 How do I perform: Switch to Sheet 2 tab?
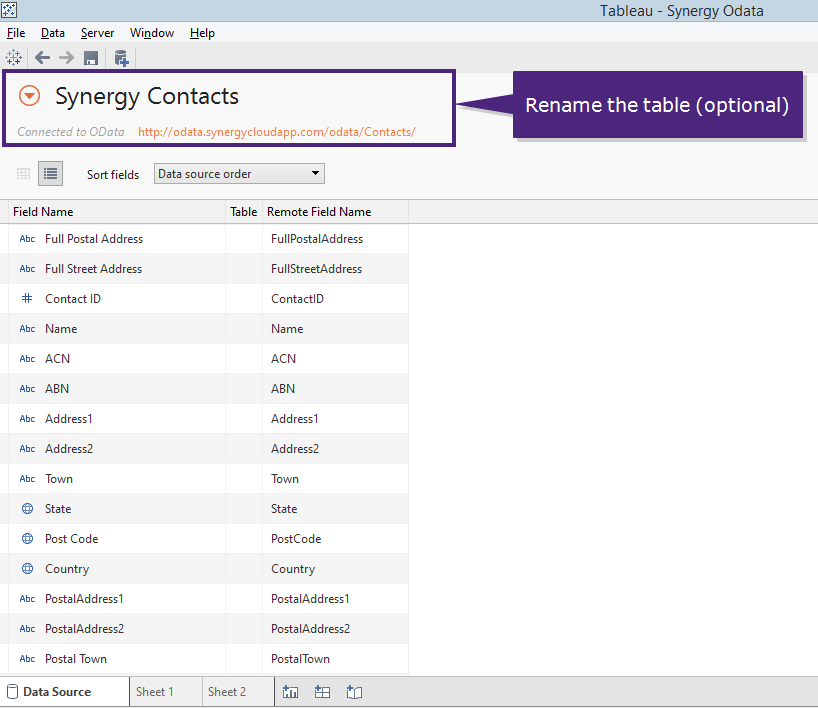click(238, 692)
